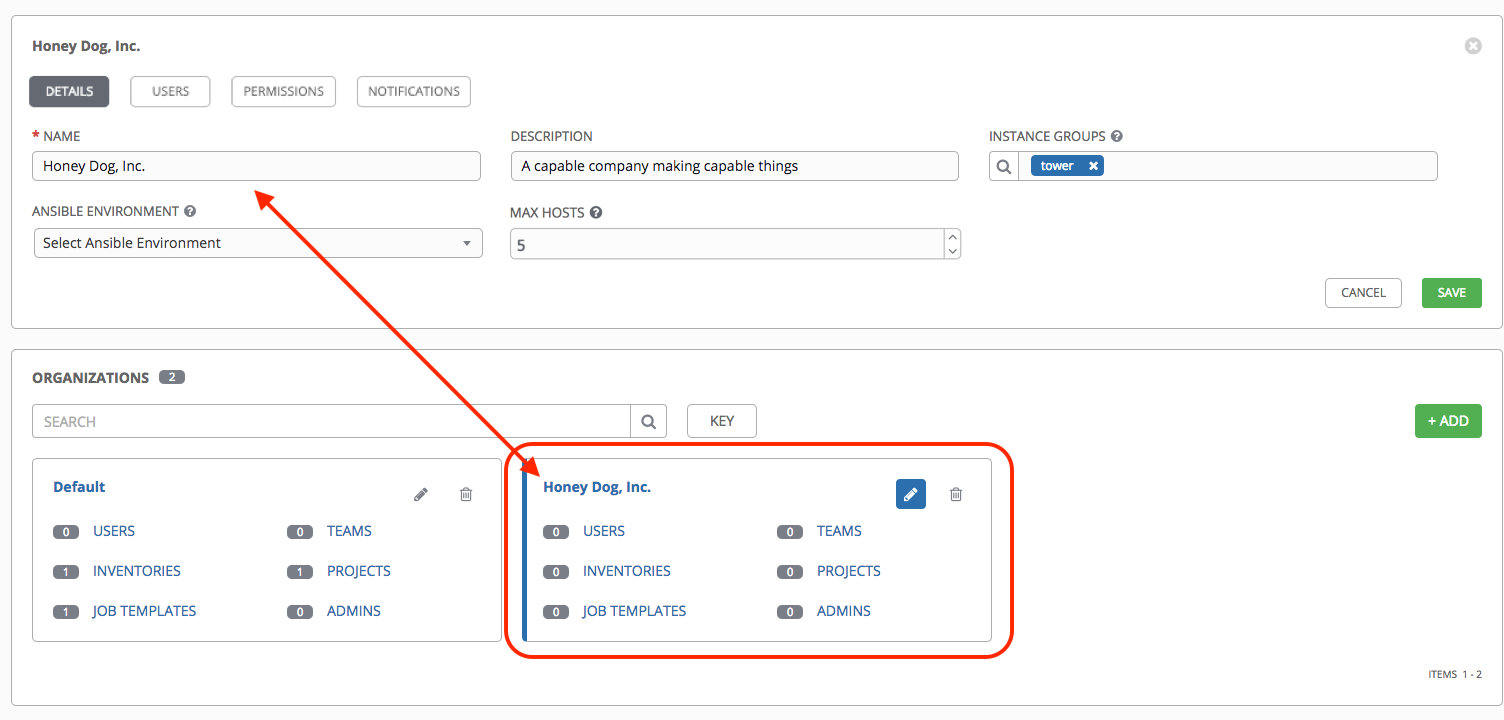Save the organization details
This screenshot has width=1504, height=720.
(1451, 293)
